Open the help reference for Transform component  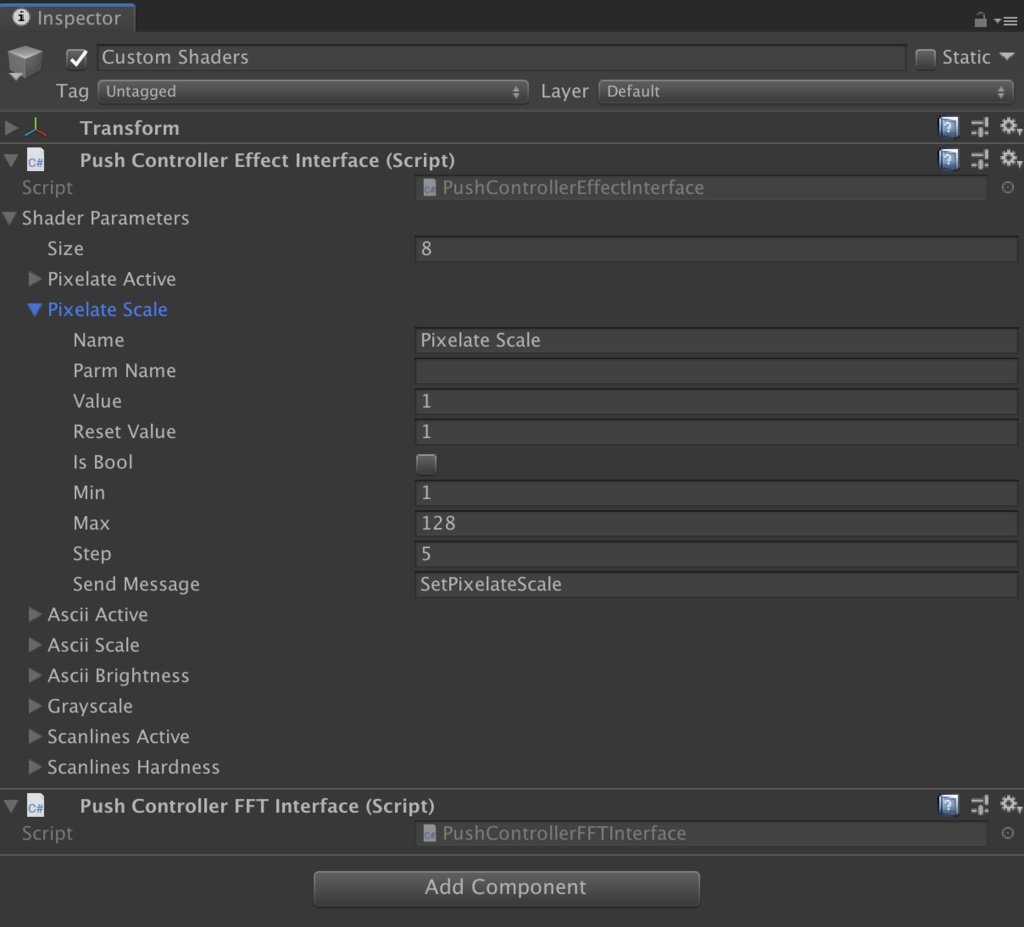pyautogui.click(x=948, y=127)
